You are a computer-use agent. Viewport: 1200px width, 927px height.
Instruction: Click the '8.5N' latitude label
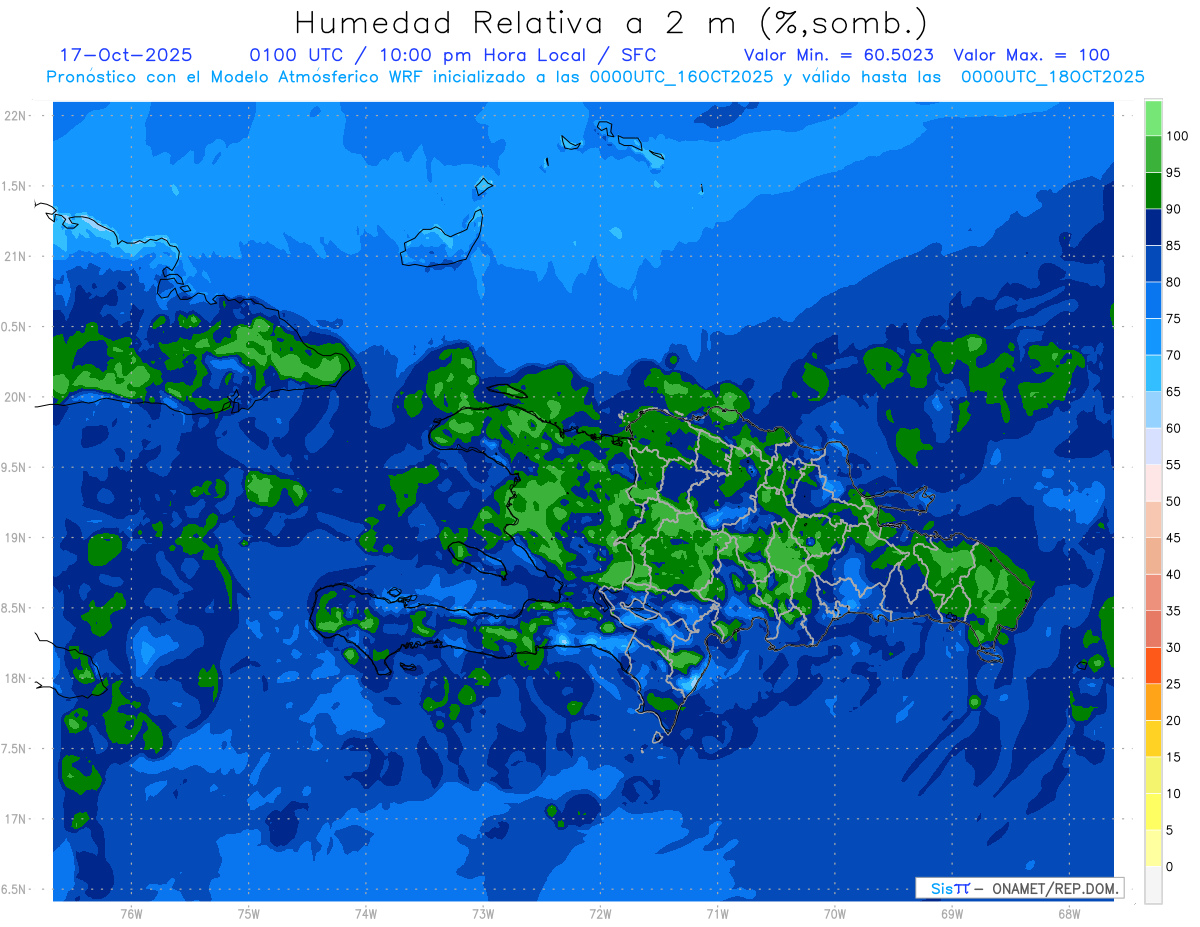pos(14,608)
